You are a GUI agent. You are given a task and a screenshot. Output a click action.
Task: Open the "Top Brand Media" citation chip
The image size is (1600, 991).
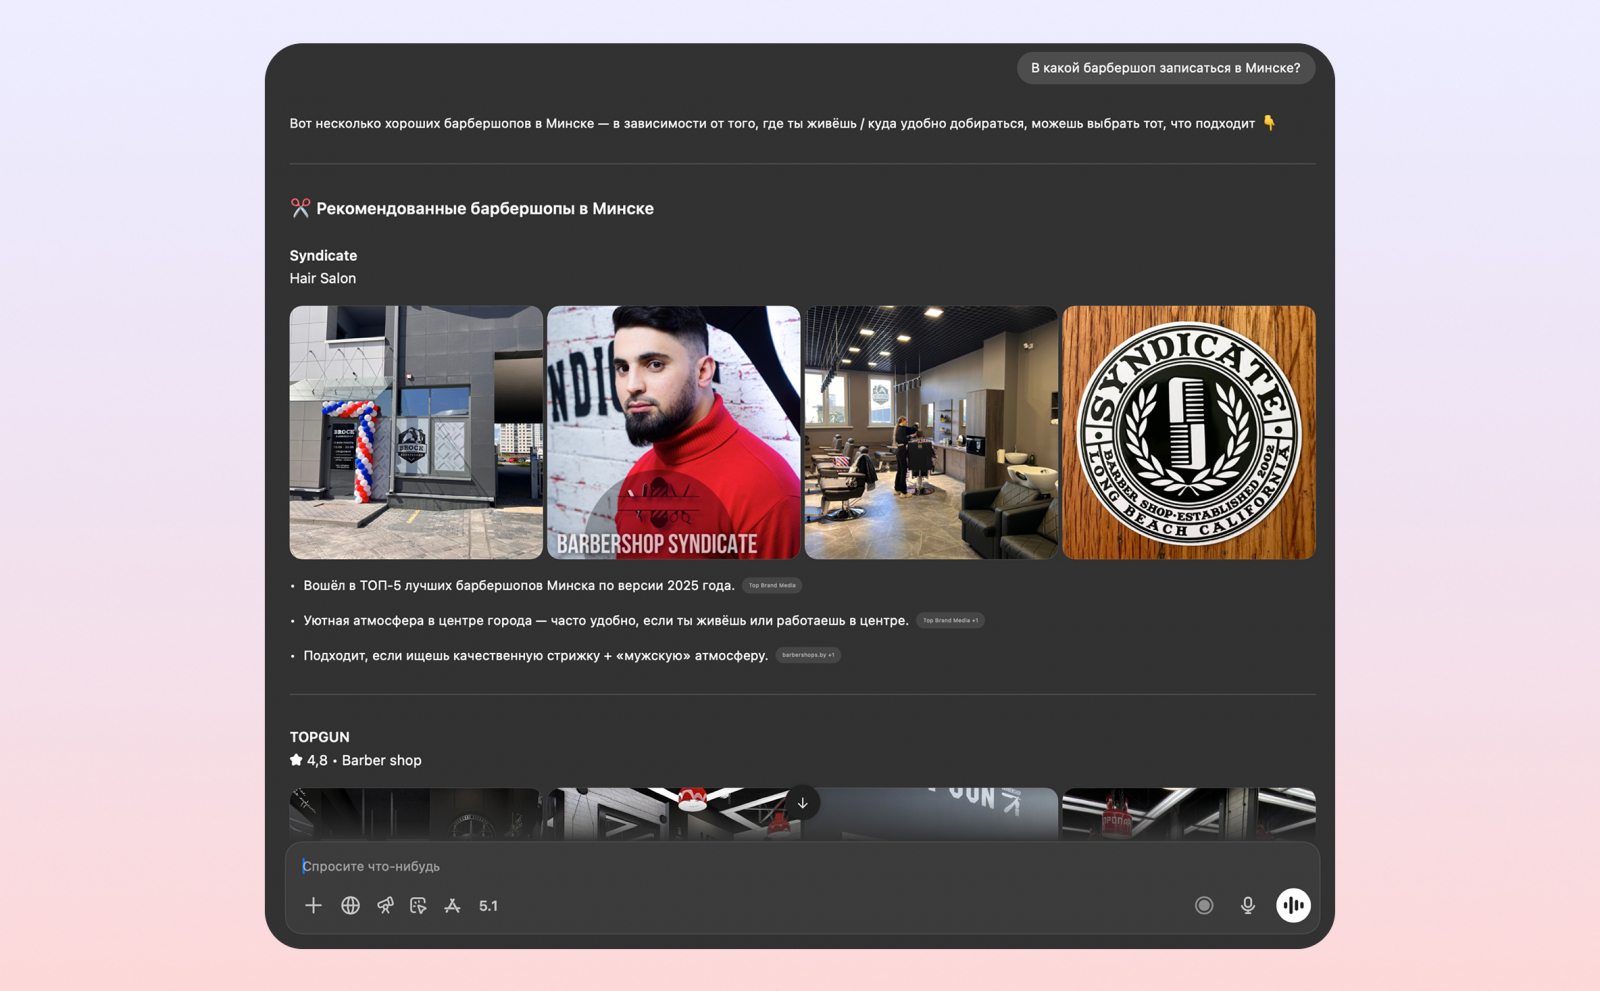click(x=772, y=586)
